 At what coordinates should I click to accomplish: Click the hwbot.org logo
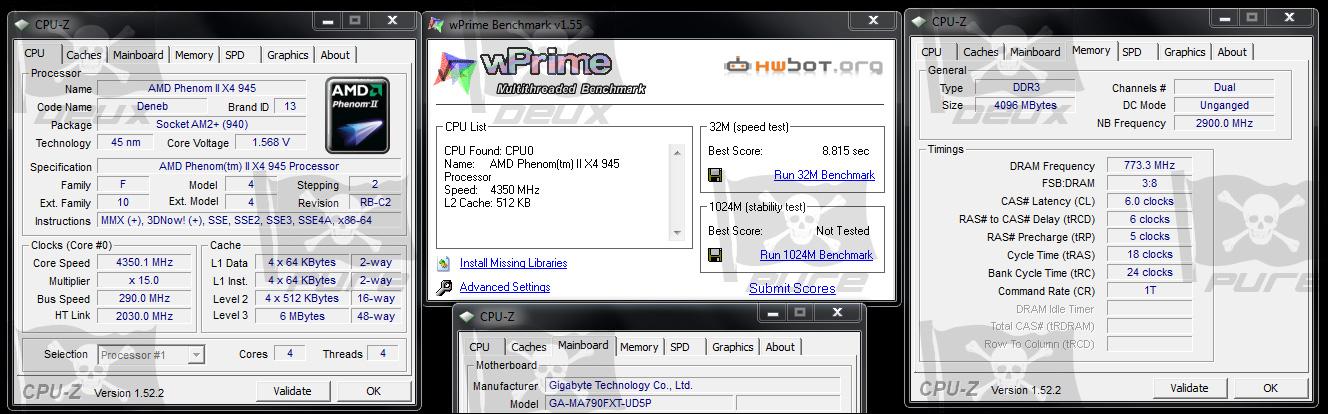[803, 66]
